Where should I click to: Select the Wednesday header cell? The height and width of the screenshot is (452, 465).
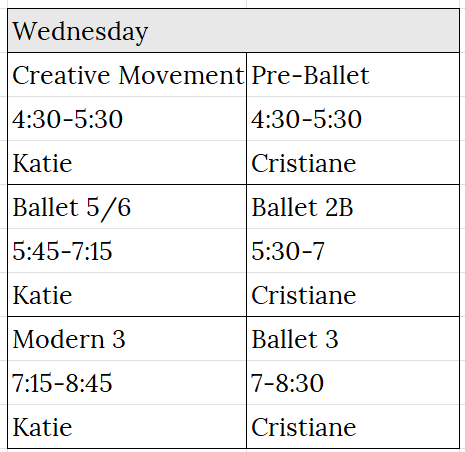click(x=233, y=30)
